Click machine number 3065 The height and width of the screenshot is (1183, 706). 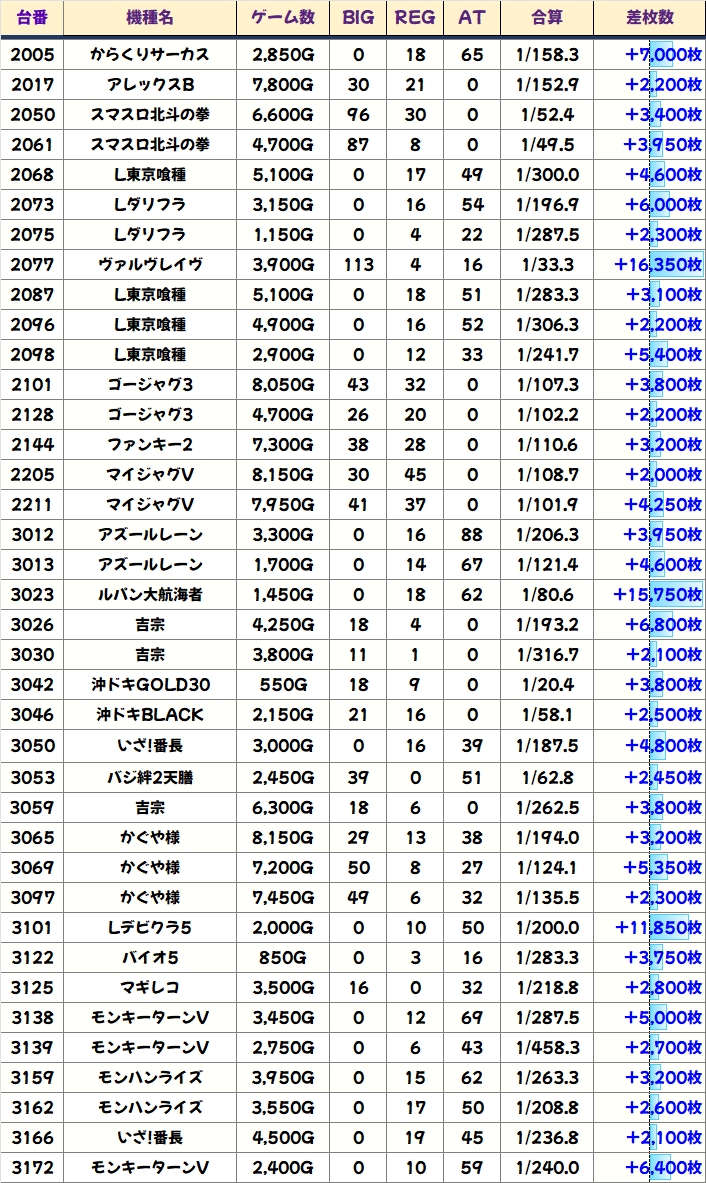pos(32,837)
